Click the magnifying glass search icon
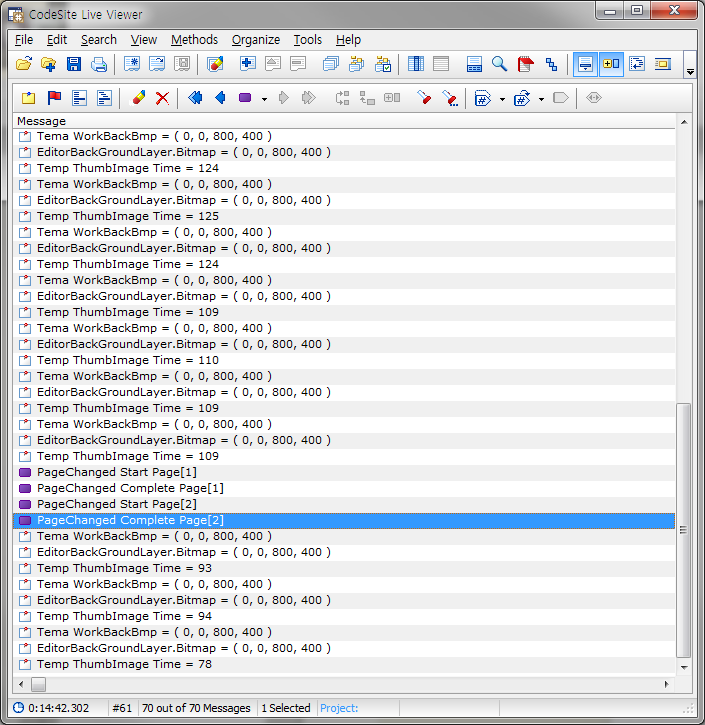Image resolution: width=705 pixels, height=725 pixels. pos(499,65)
